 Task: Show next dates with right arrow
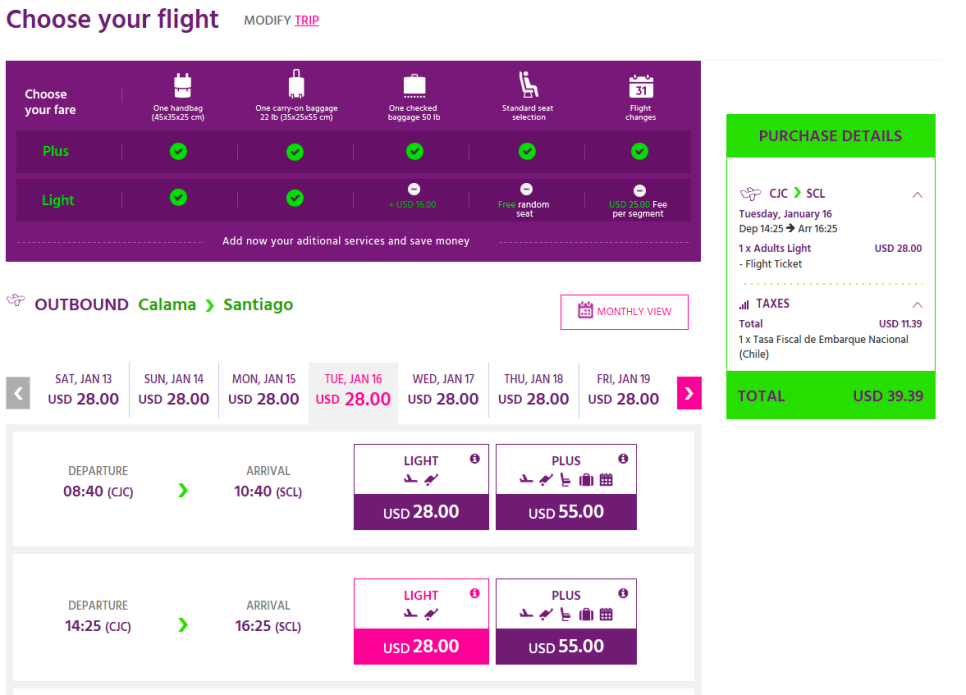pos(689,392)
